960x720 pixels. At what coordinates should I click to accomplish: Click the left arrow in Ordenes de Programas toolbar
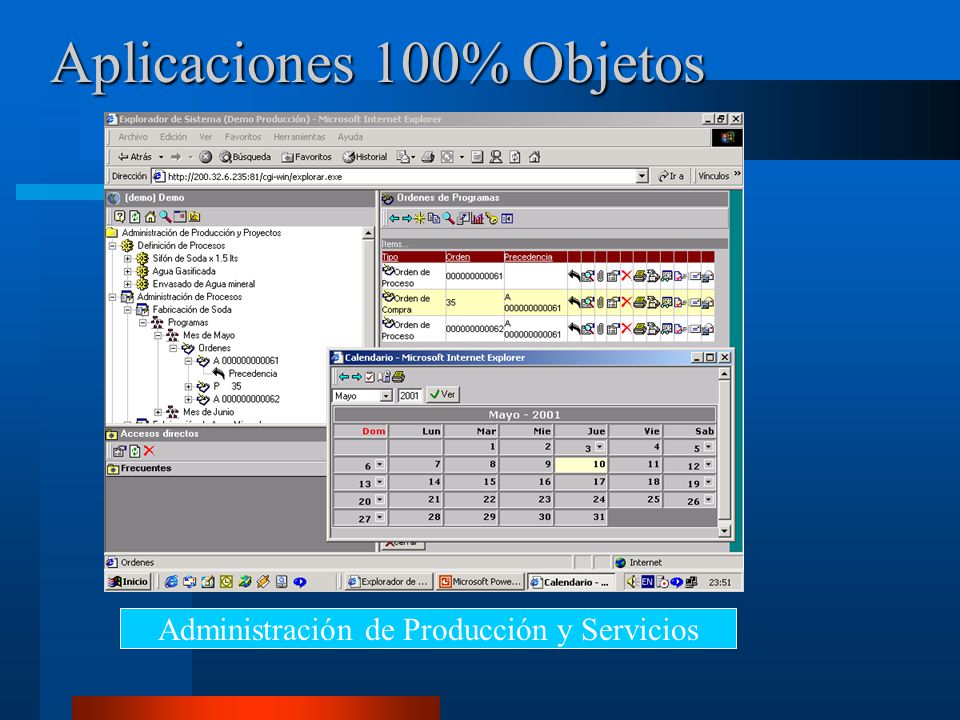click(x=394, y=219)
